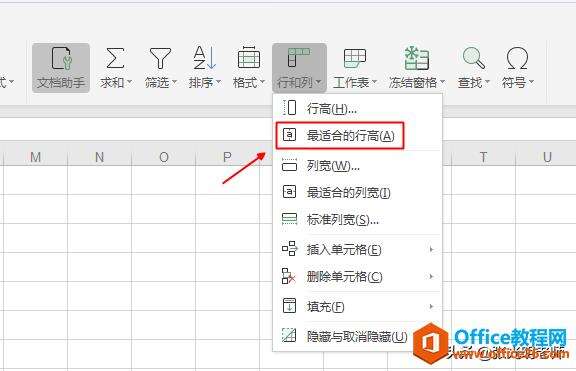The width and height of the screenshot is (576, 371).
Task: Click the 插入单元格(E) label text
Action: (344, 250)
